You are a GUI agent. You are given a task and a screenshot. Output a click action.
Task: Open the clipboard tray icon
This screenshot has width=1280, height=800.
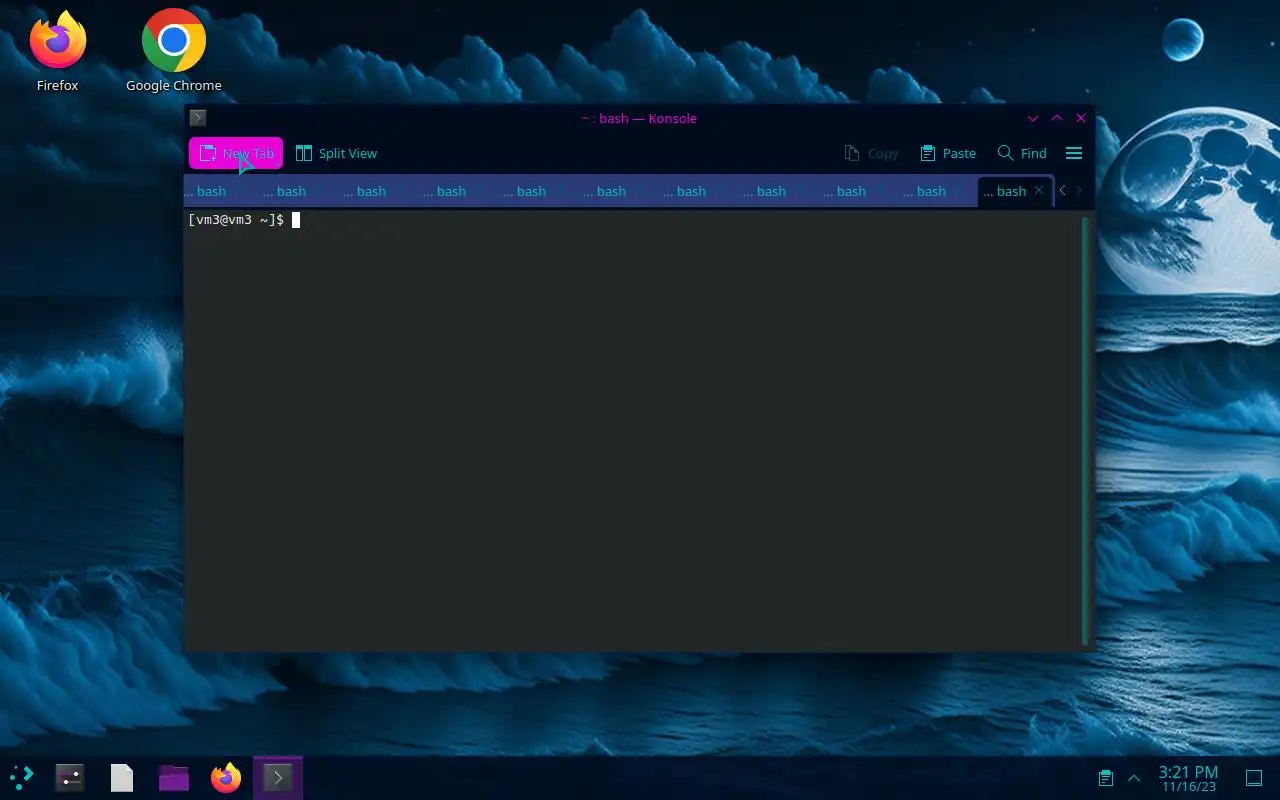[x=1106, y=778]
